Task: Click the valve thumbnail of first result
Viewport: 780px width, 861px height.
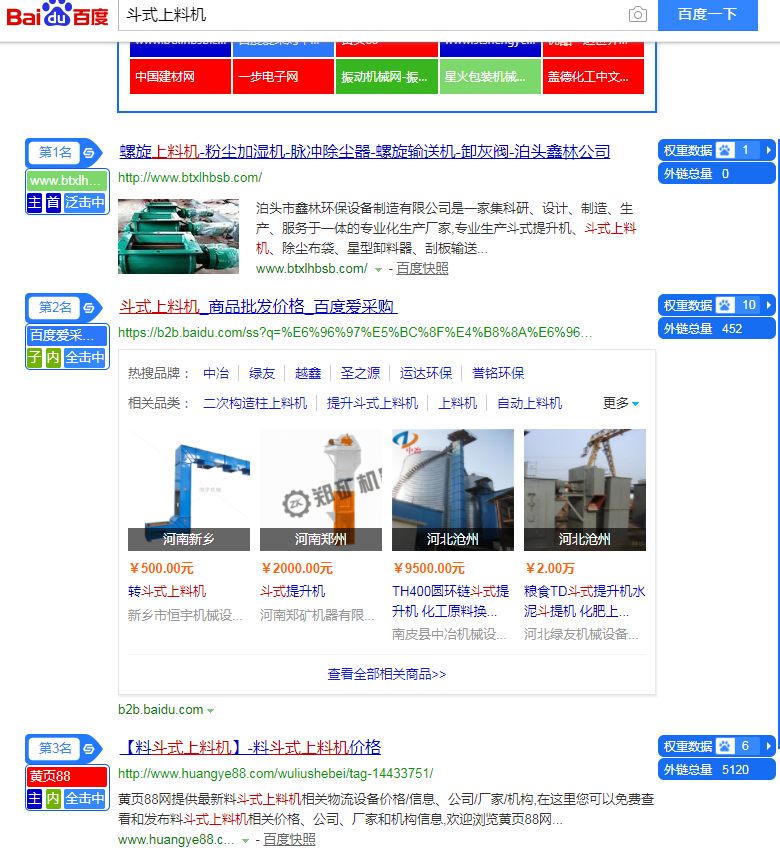Action: click(x=179, y=236)
